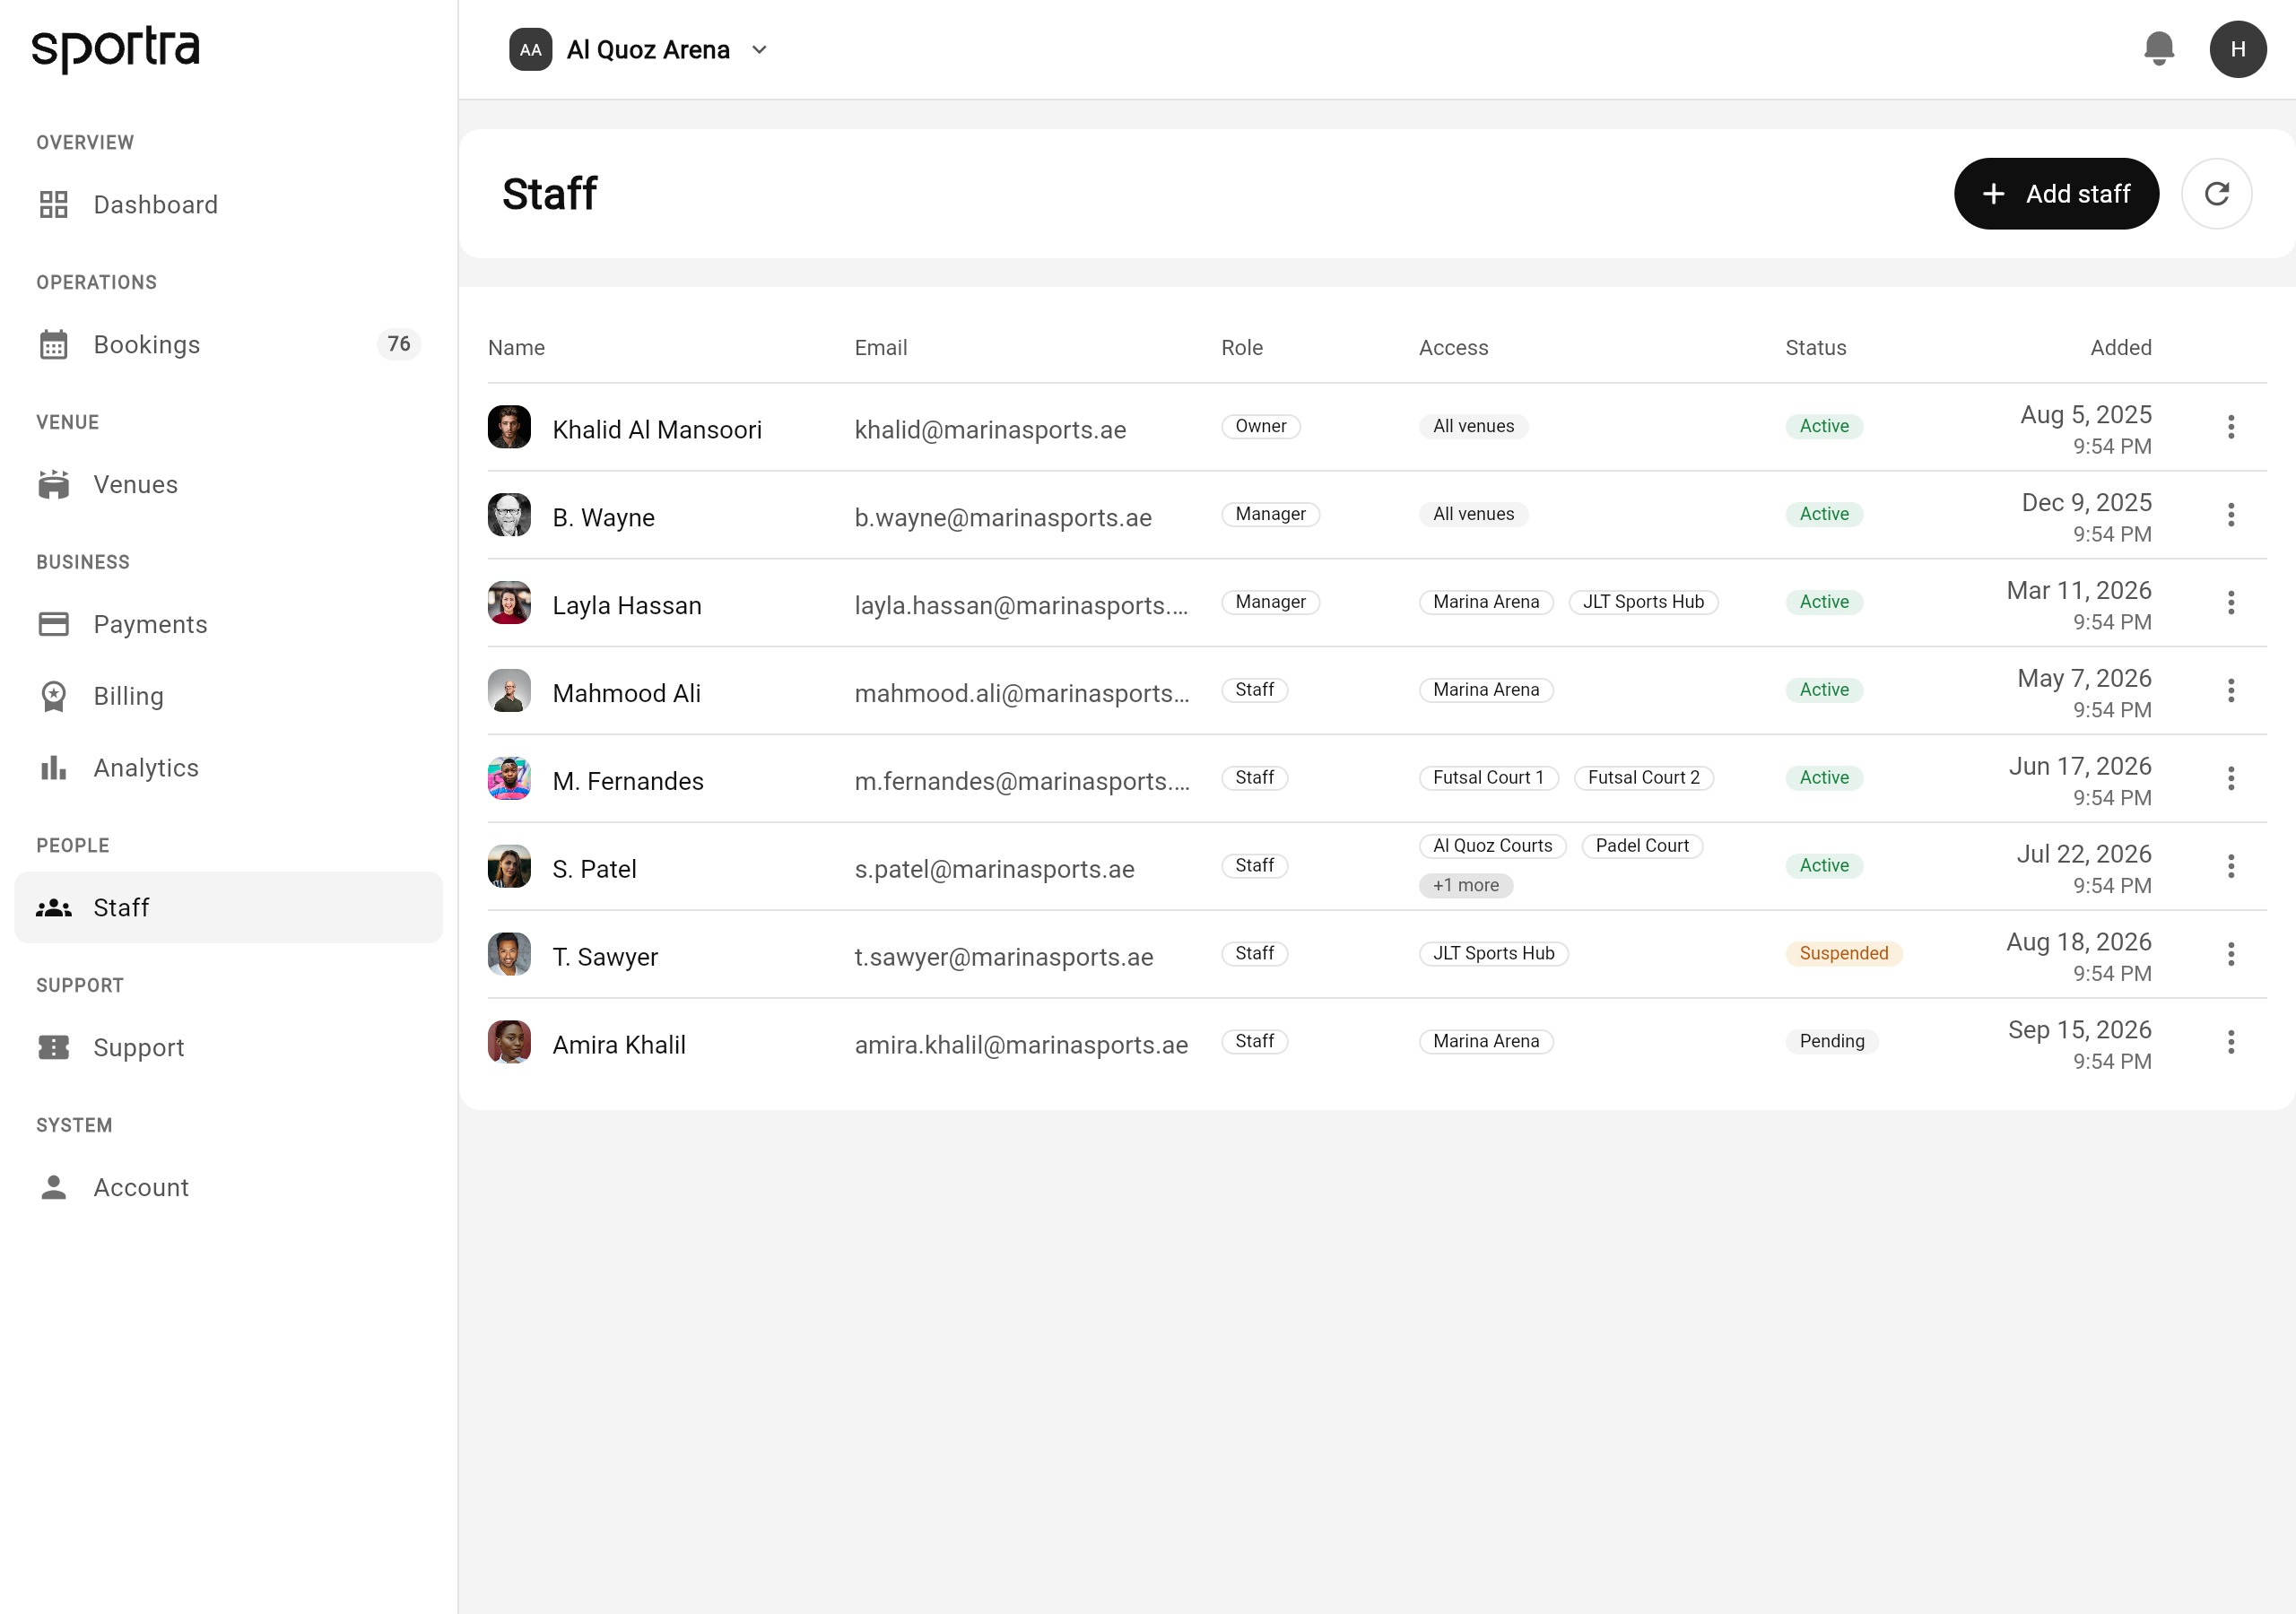Viewport: 2296px width, 1614px height.
Task: Open the more options menu for Mahmood Ali
Action: (x=2230, y=691)
